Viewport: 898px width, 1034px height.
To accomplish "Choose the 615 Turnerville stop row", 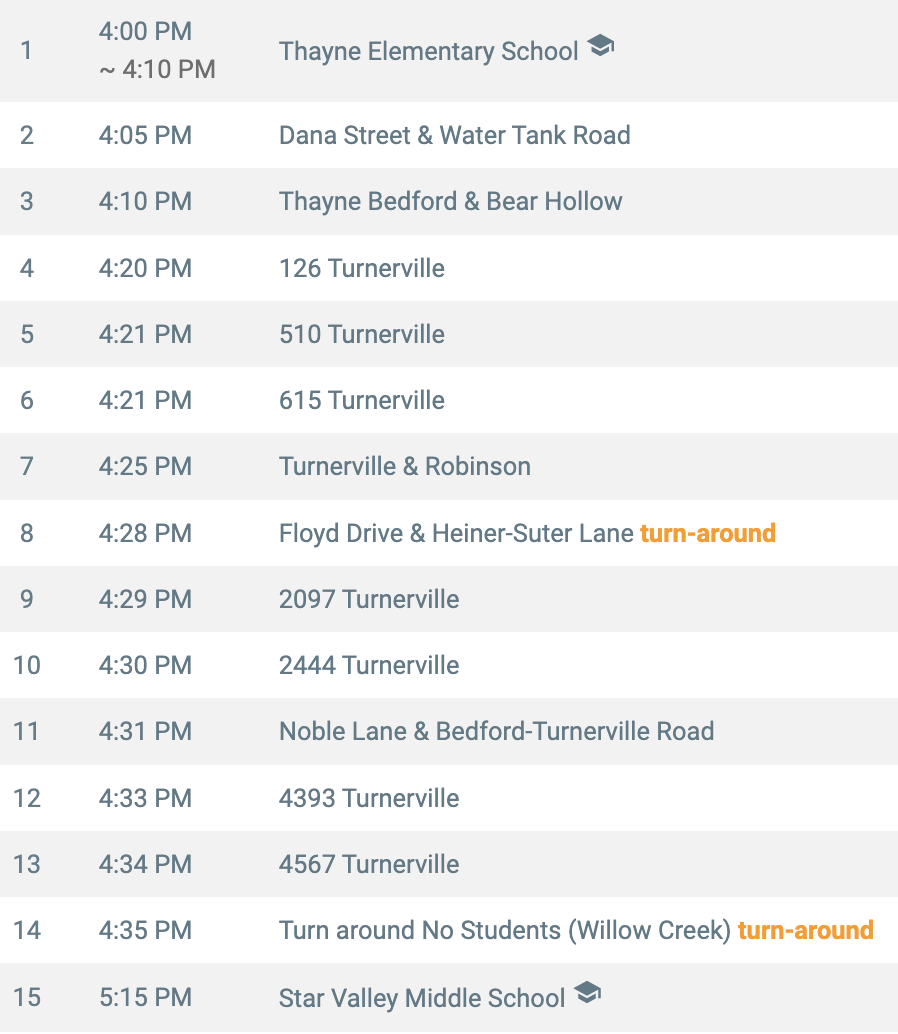I will pos(449,400).
